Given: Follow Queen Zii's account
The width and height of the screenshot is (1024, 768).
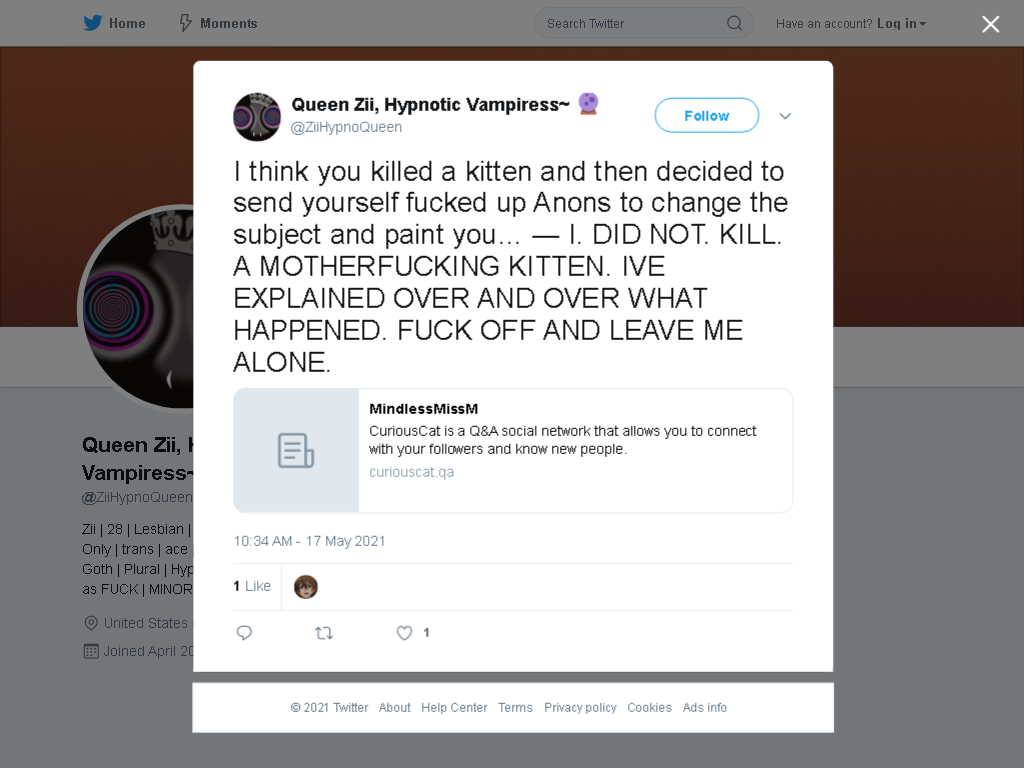Looking at the screenshot, I should pyautogui.click(x=707, y=116).
